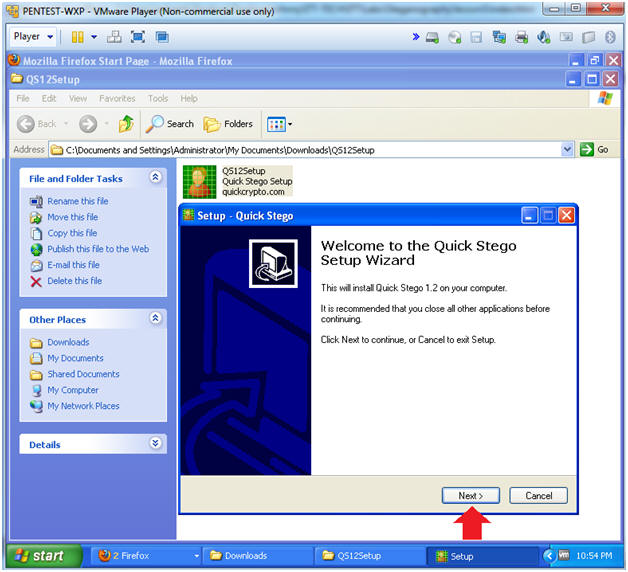Go Back in Explorer

point(37,124)
